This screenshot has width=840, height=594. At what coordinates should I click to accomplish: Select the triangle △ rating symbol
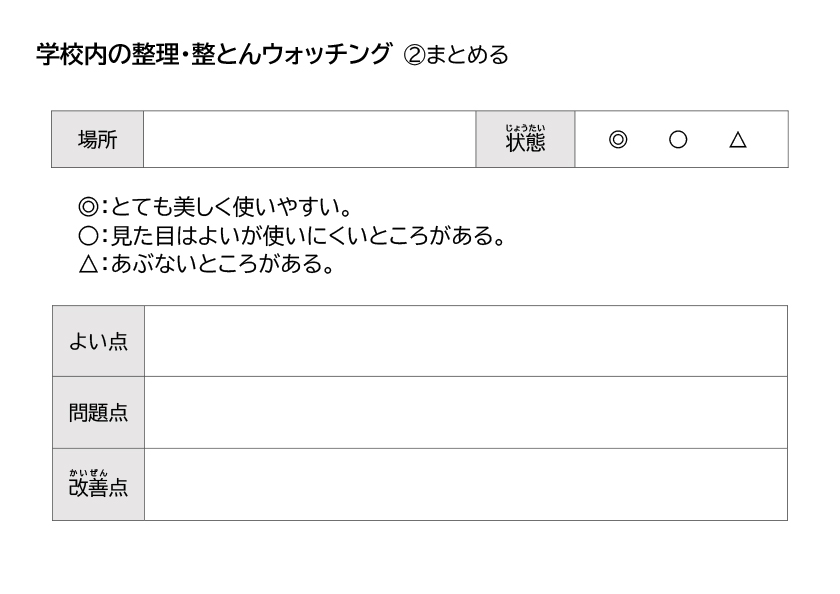pos(738,140)
